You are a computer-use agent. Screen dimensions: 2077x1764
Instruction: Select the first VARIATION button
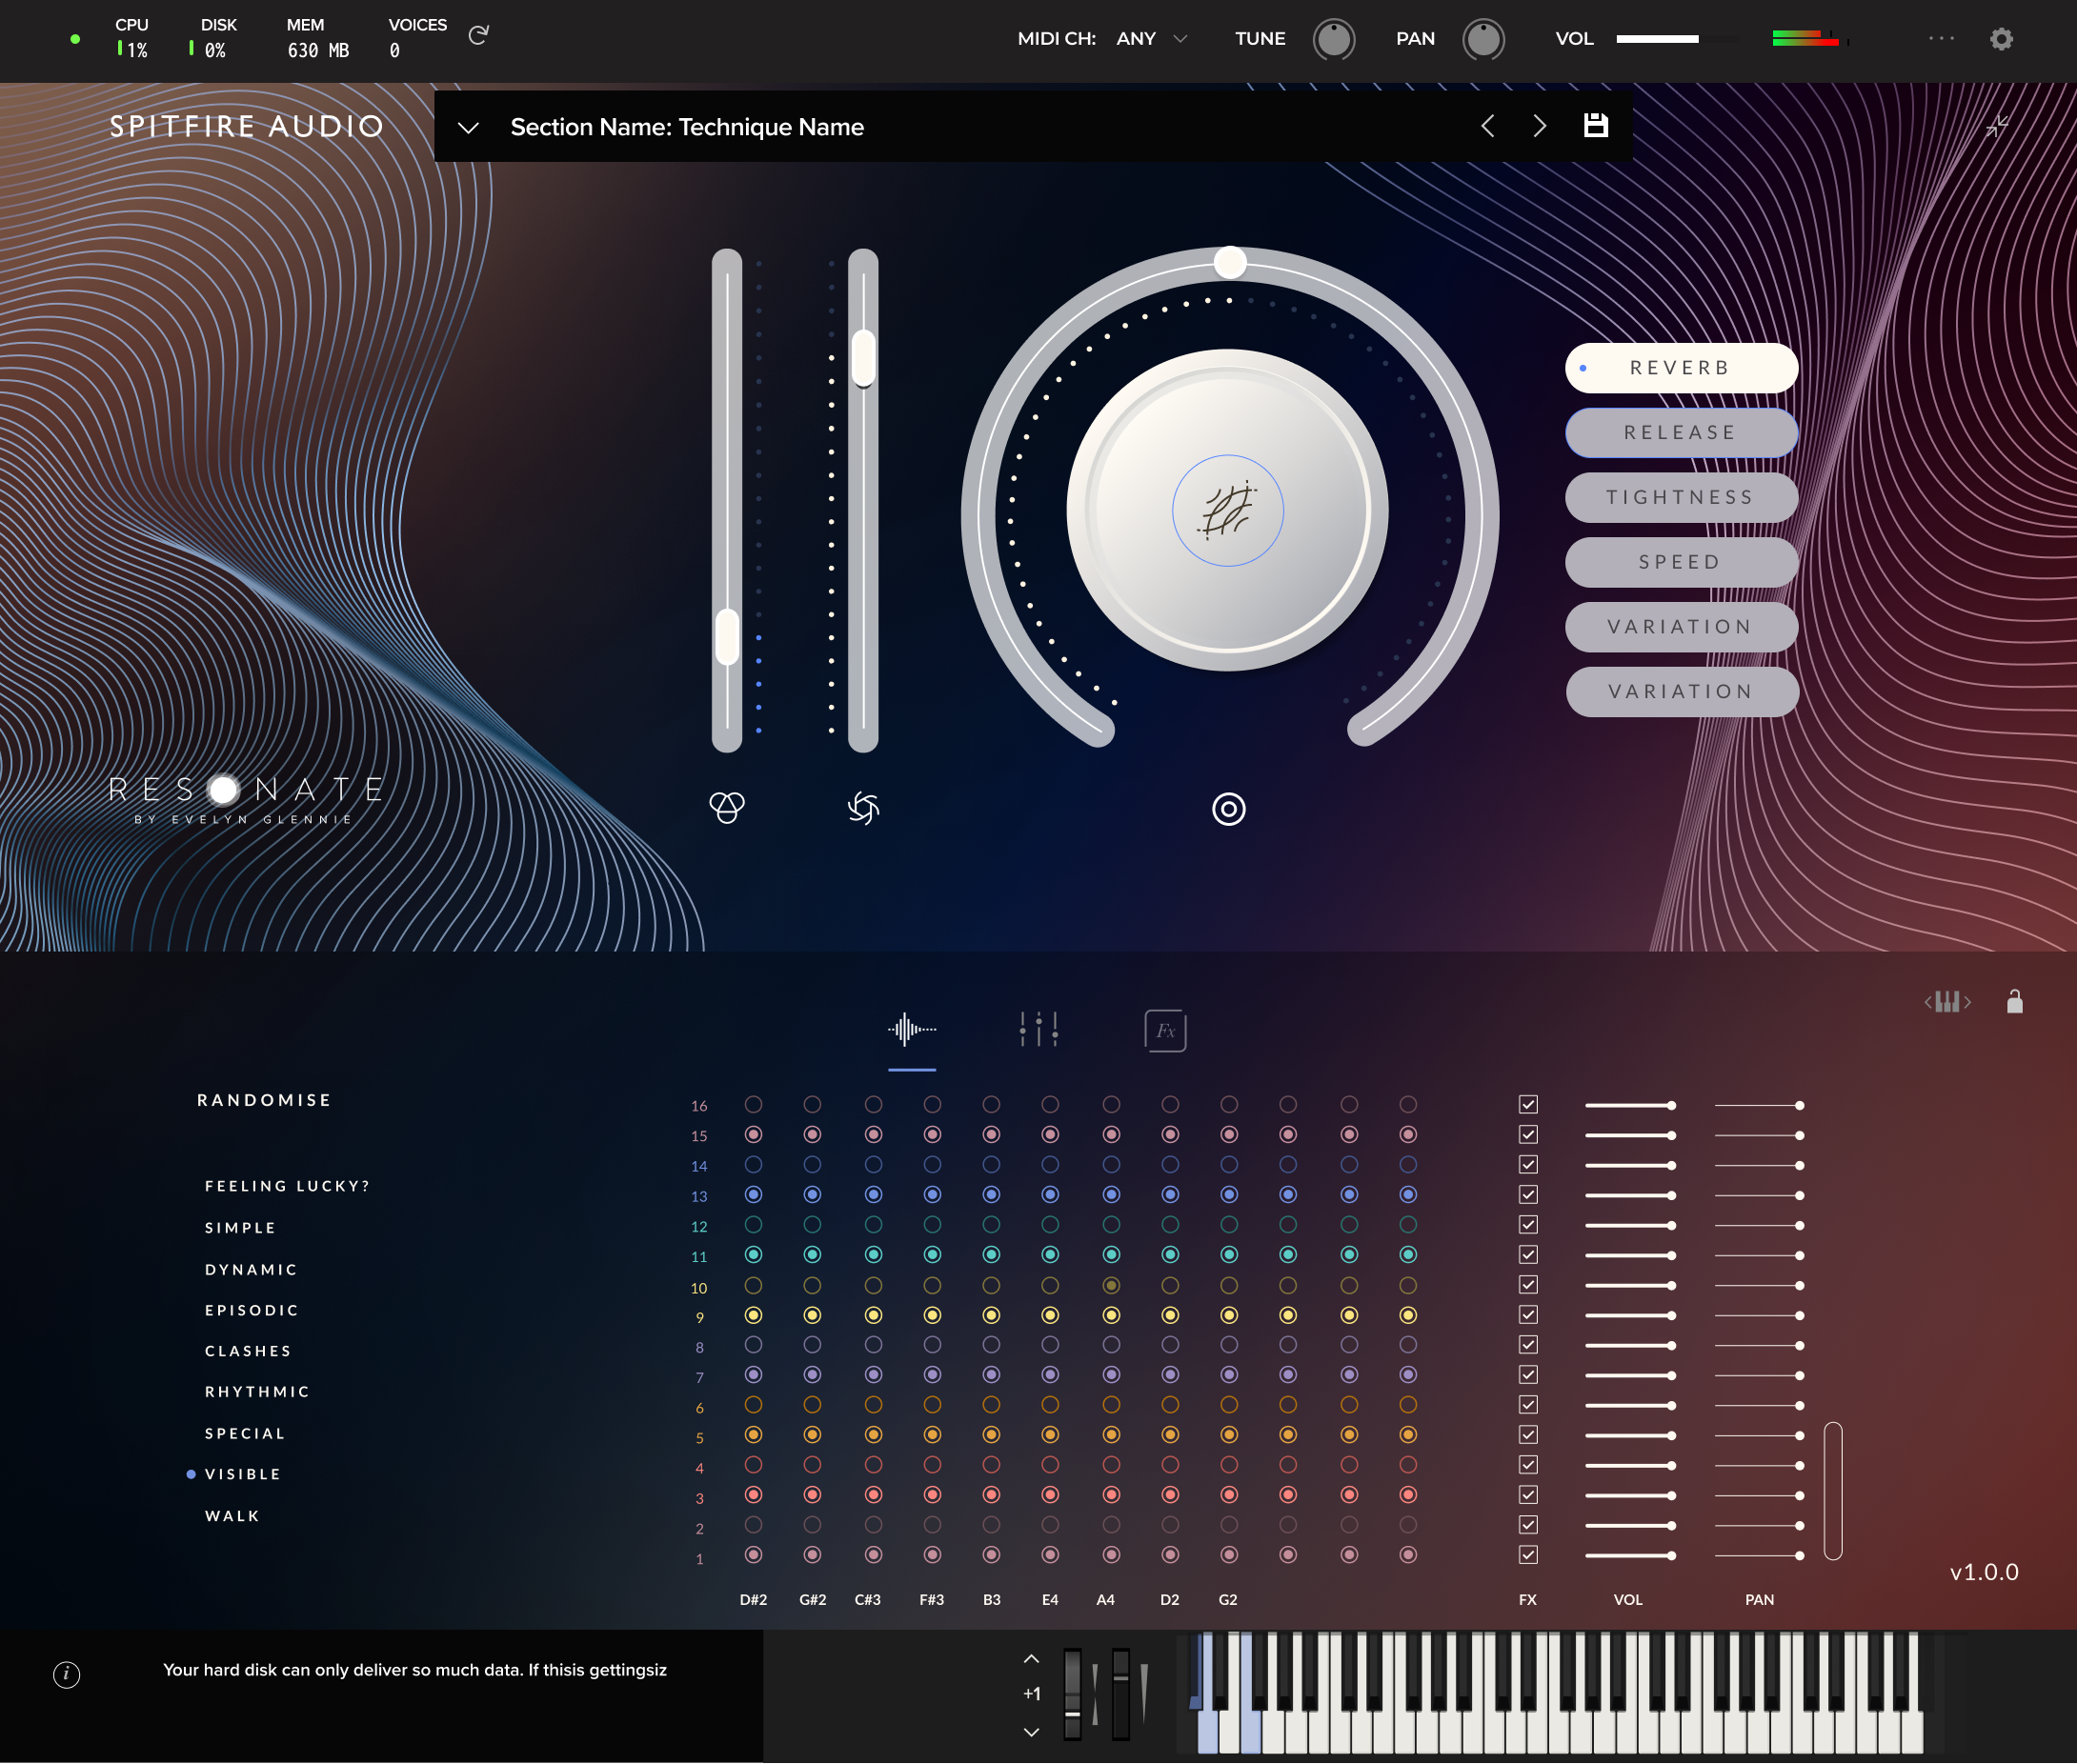click(1681, 627)
